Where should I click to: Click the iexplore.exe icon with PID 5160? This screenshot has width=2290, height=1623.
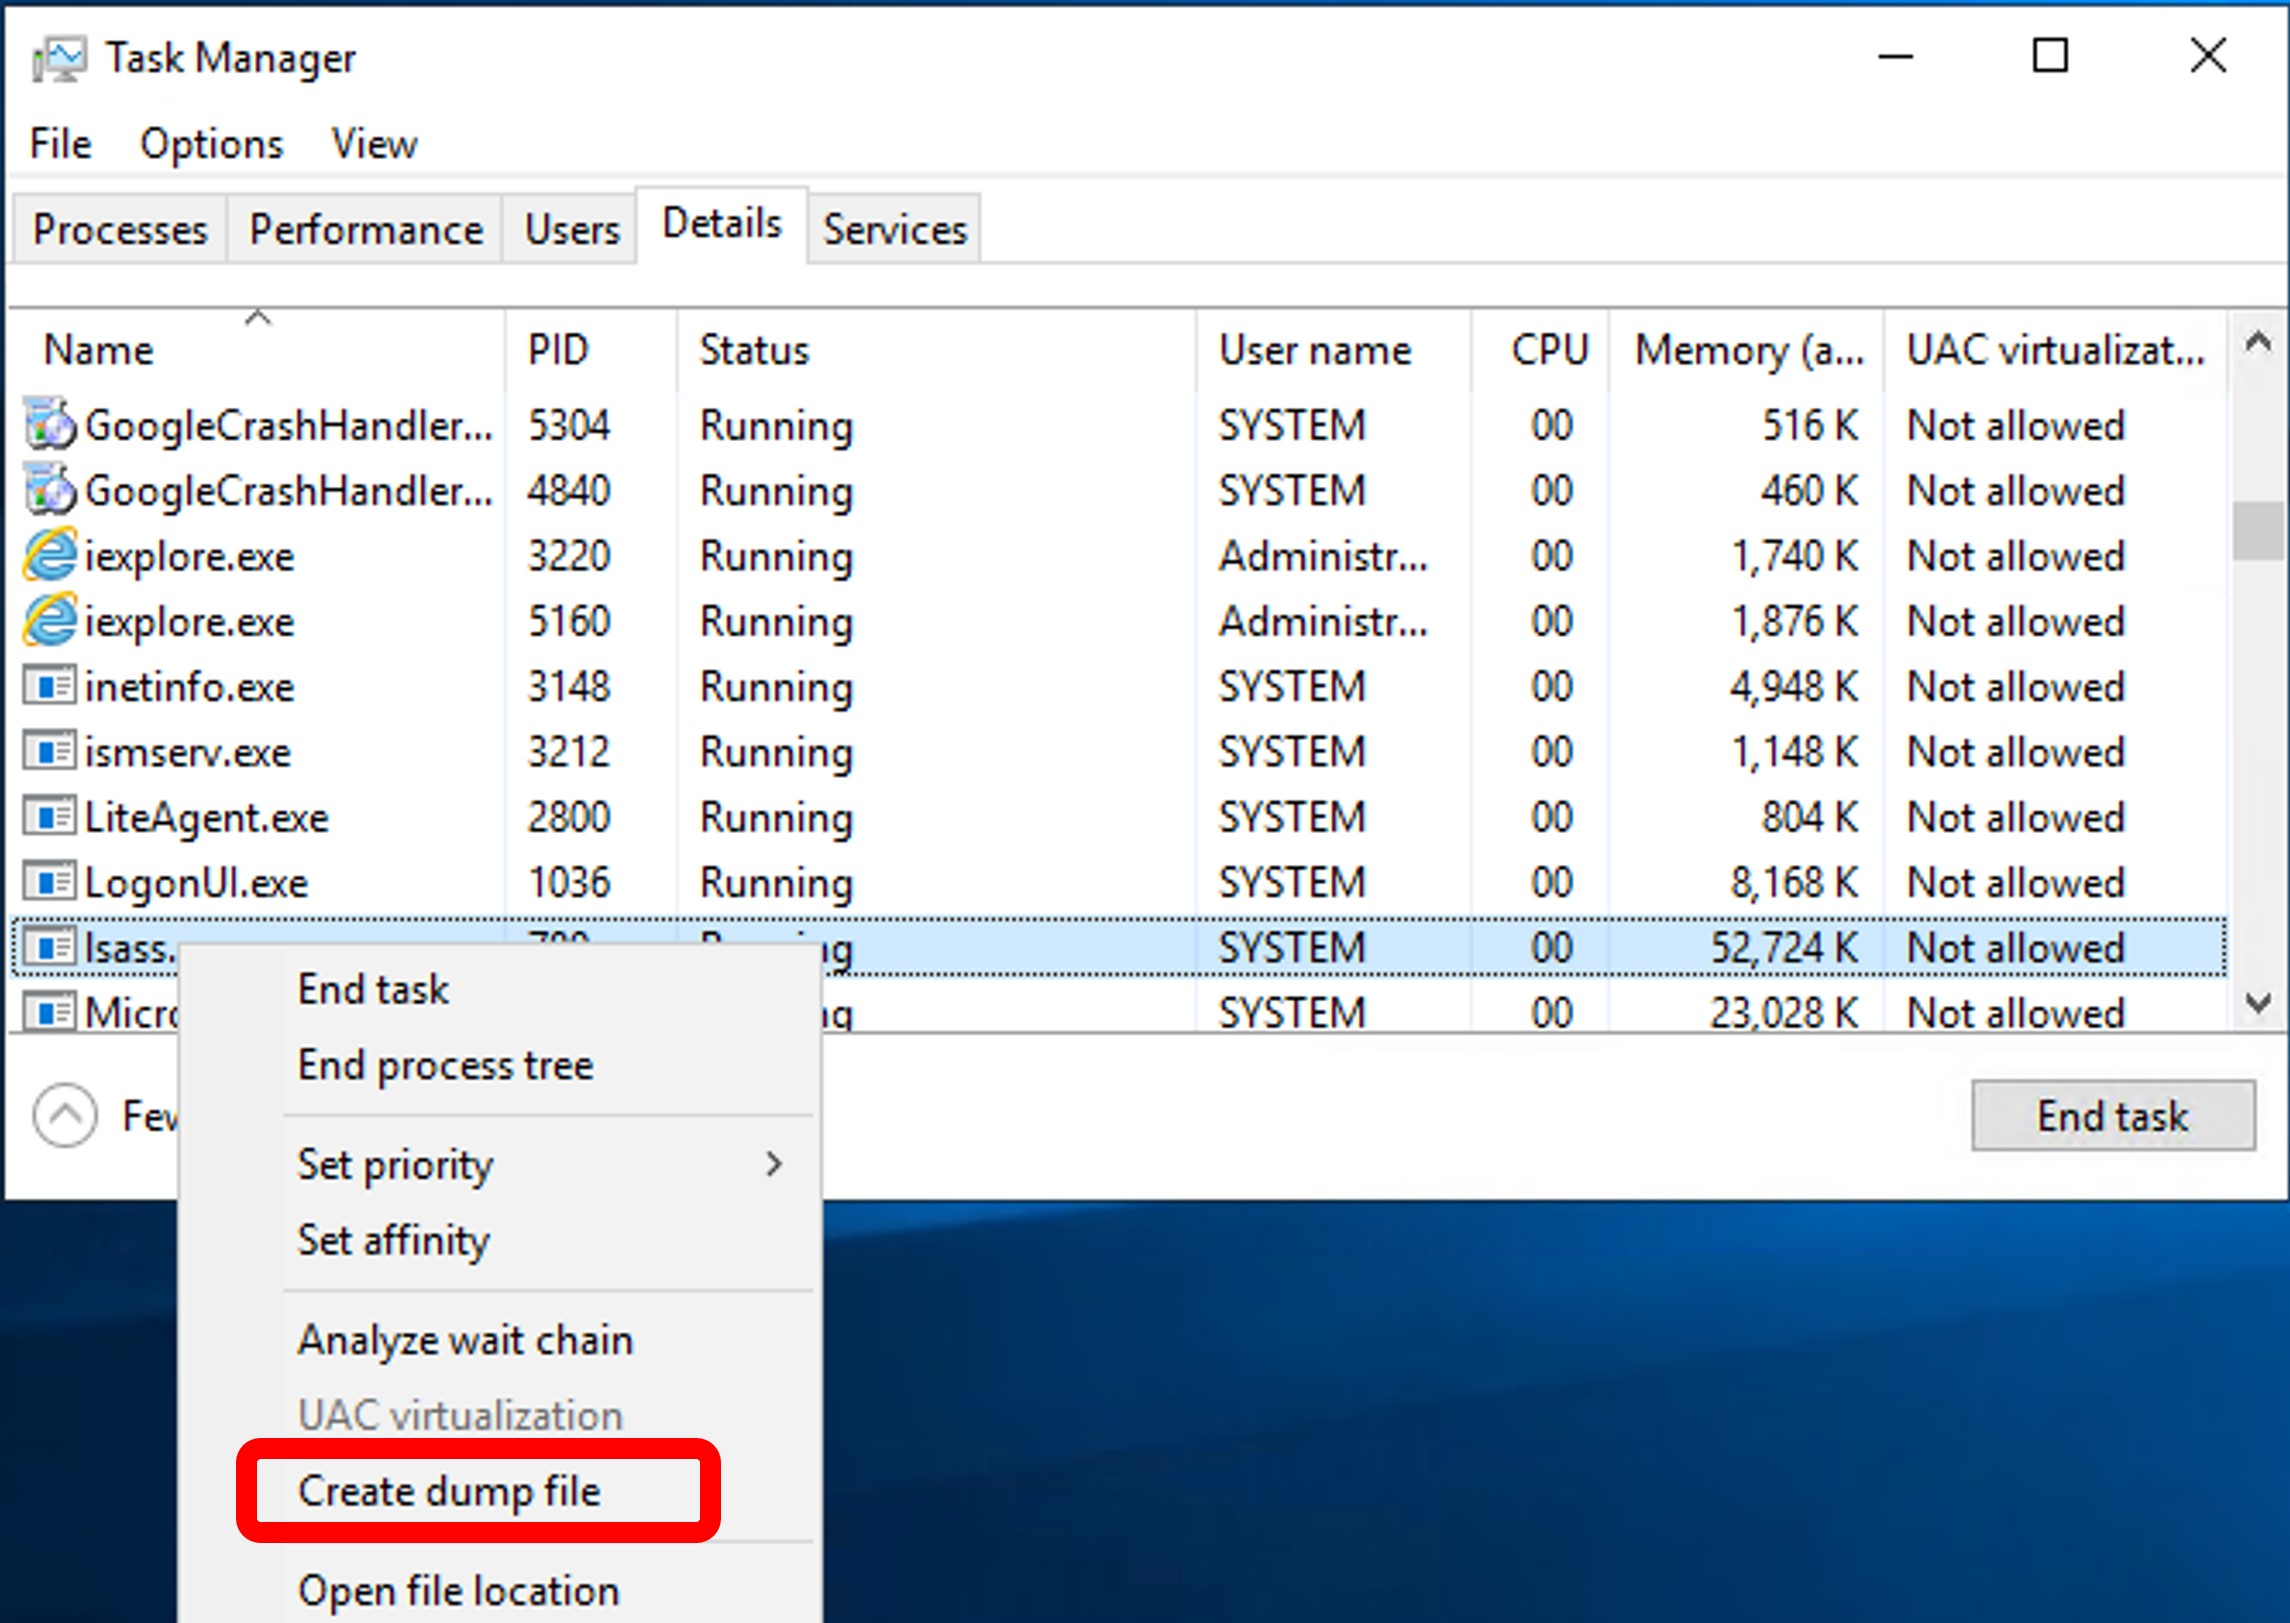coord(49,621)
